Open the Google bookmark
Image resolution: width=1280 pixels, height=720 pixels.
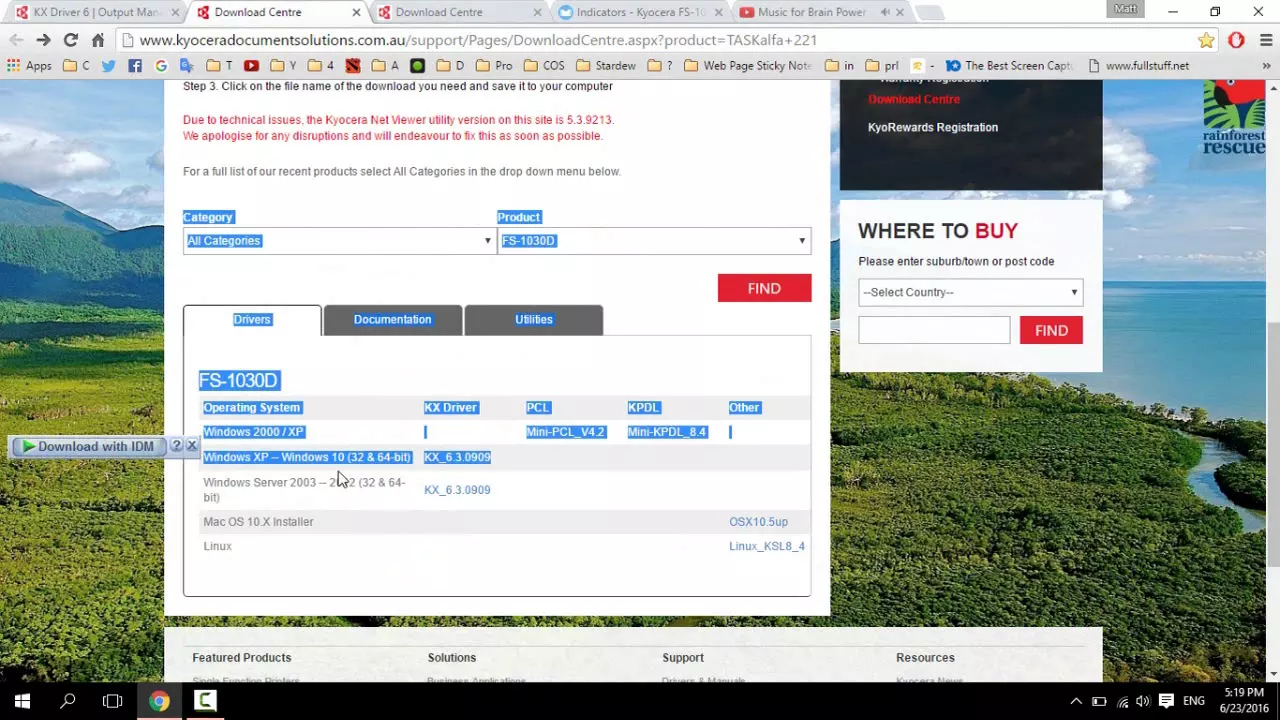tap(160, 66)
